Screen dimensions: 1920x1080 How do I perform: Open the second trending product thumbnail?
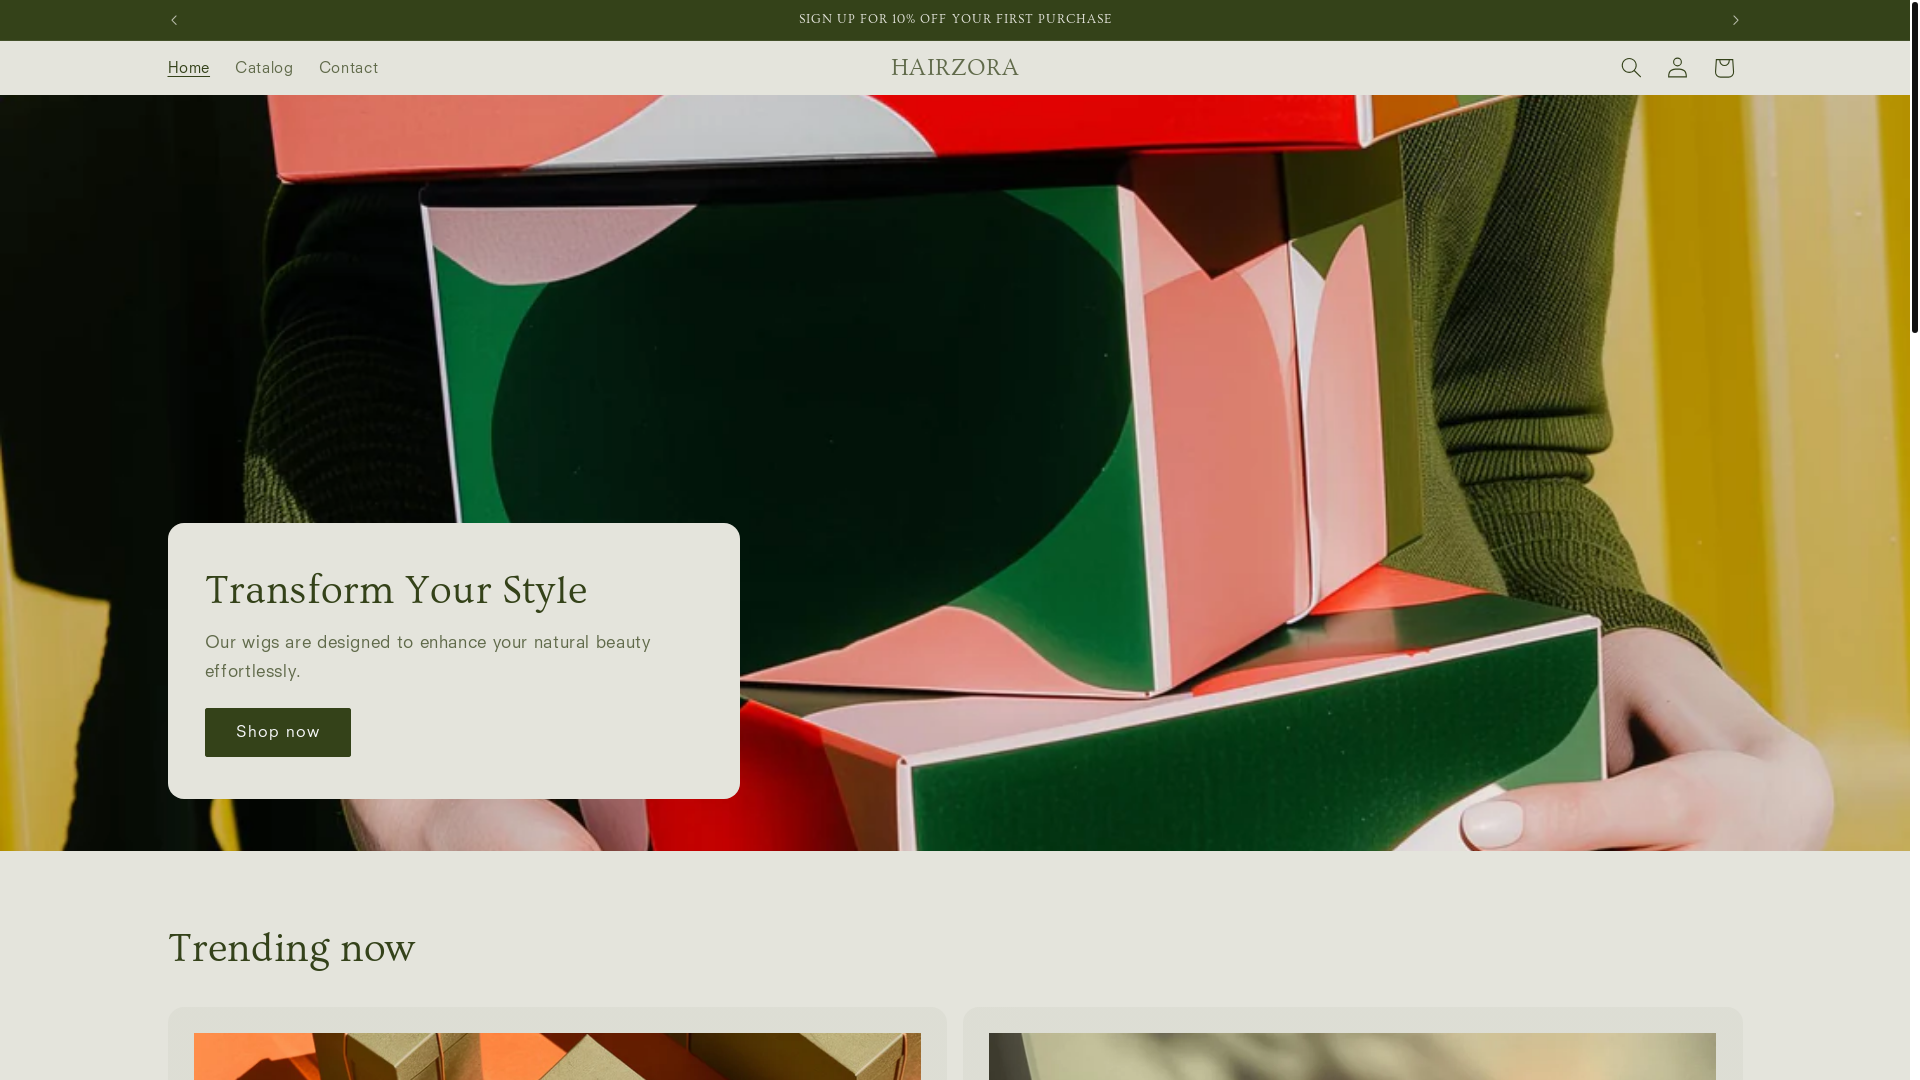point(1352,1056)
